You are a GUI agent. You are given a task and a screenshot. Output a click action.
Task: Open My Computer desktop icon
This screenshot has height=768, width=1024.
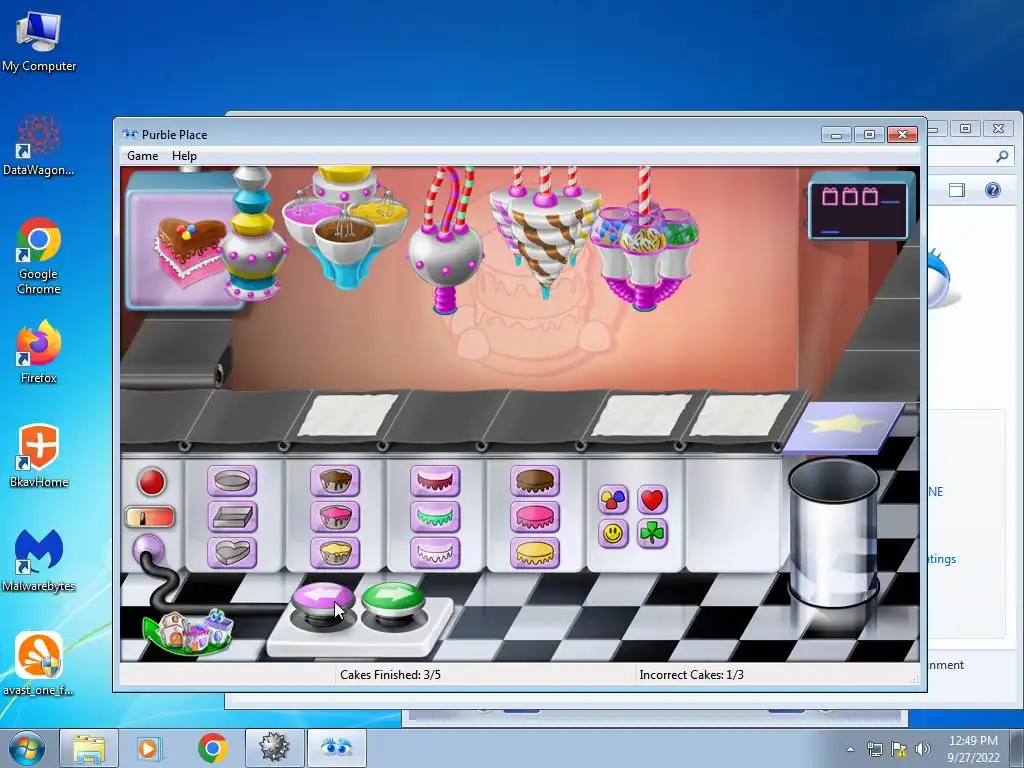pyautogui.click(x=39, y=41)
